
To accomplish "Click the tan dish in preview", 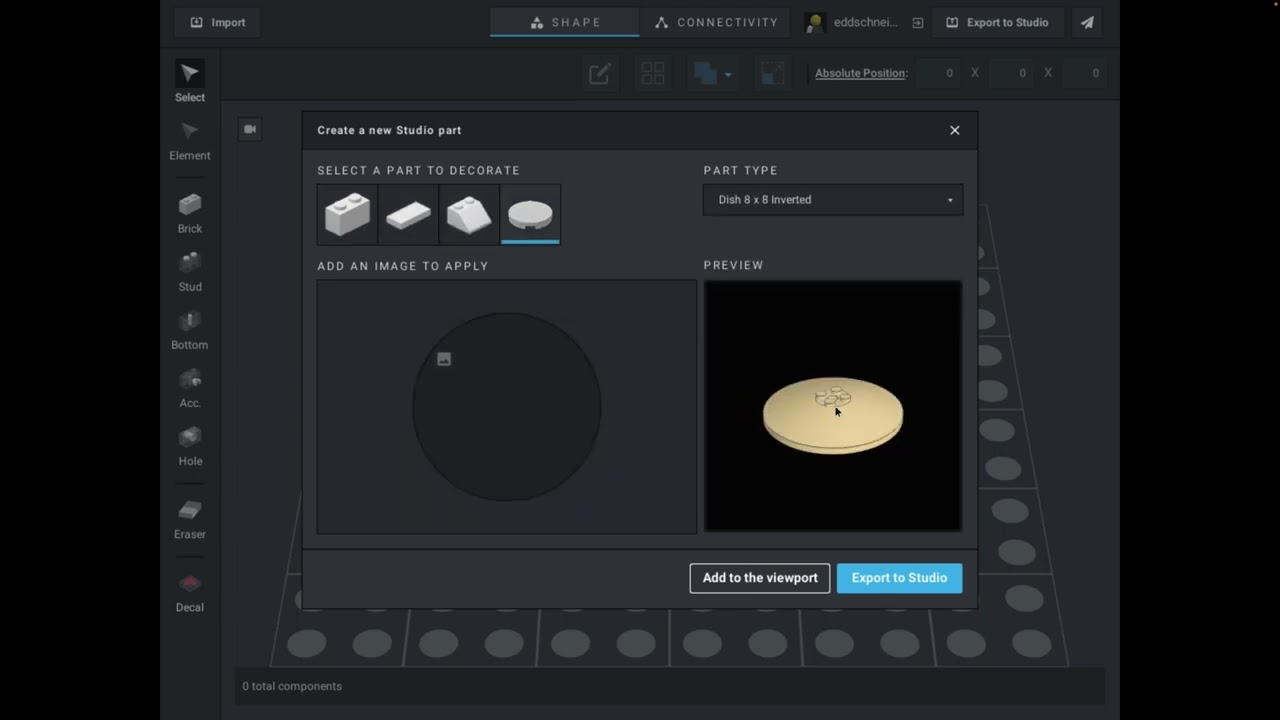I will tap(833, 415).
